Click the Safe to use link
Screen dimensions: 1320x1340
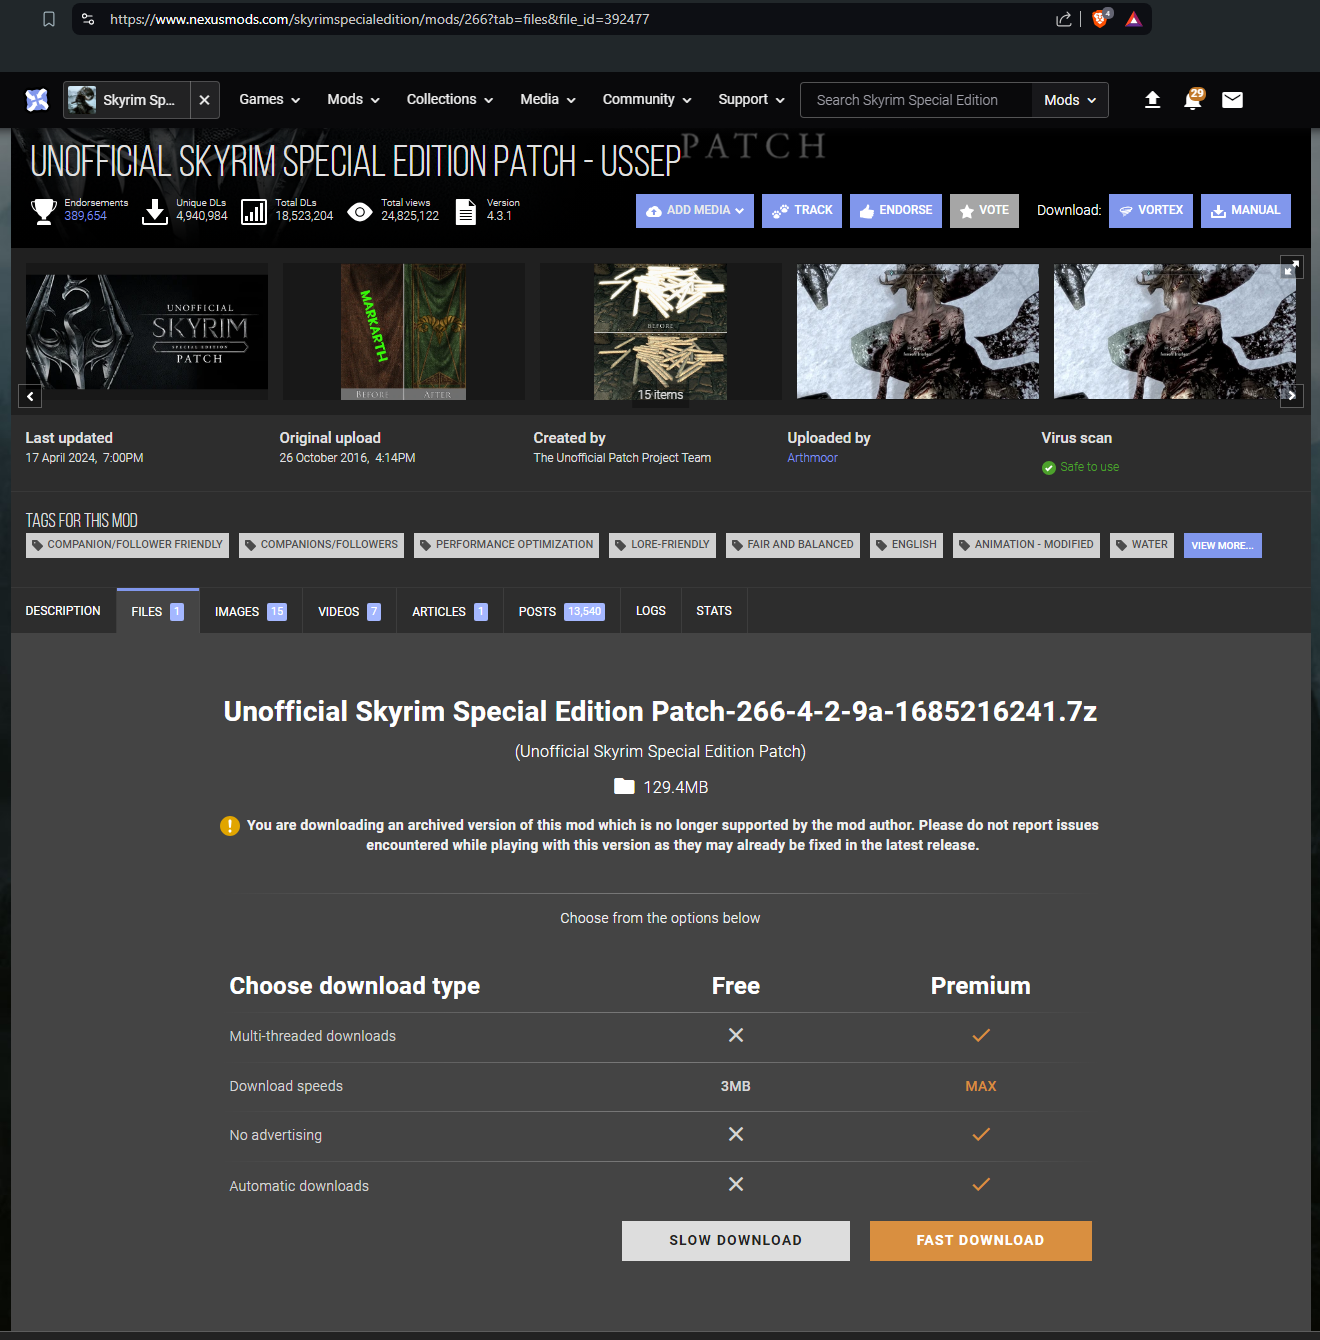1089,467
